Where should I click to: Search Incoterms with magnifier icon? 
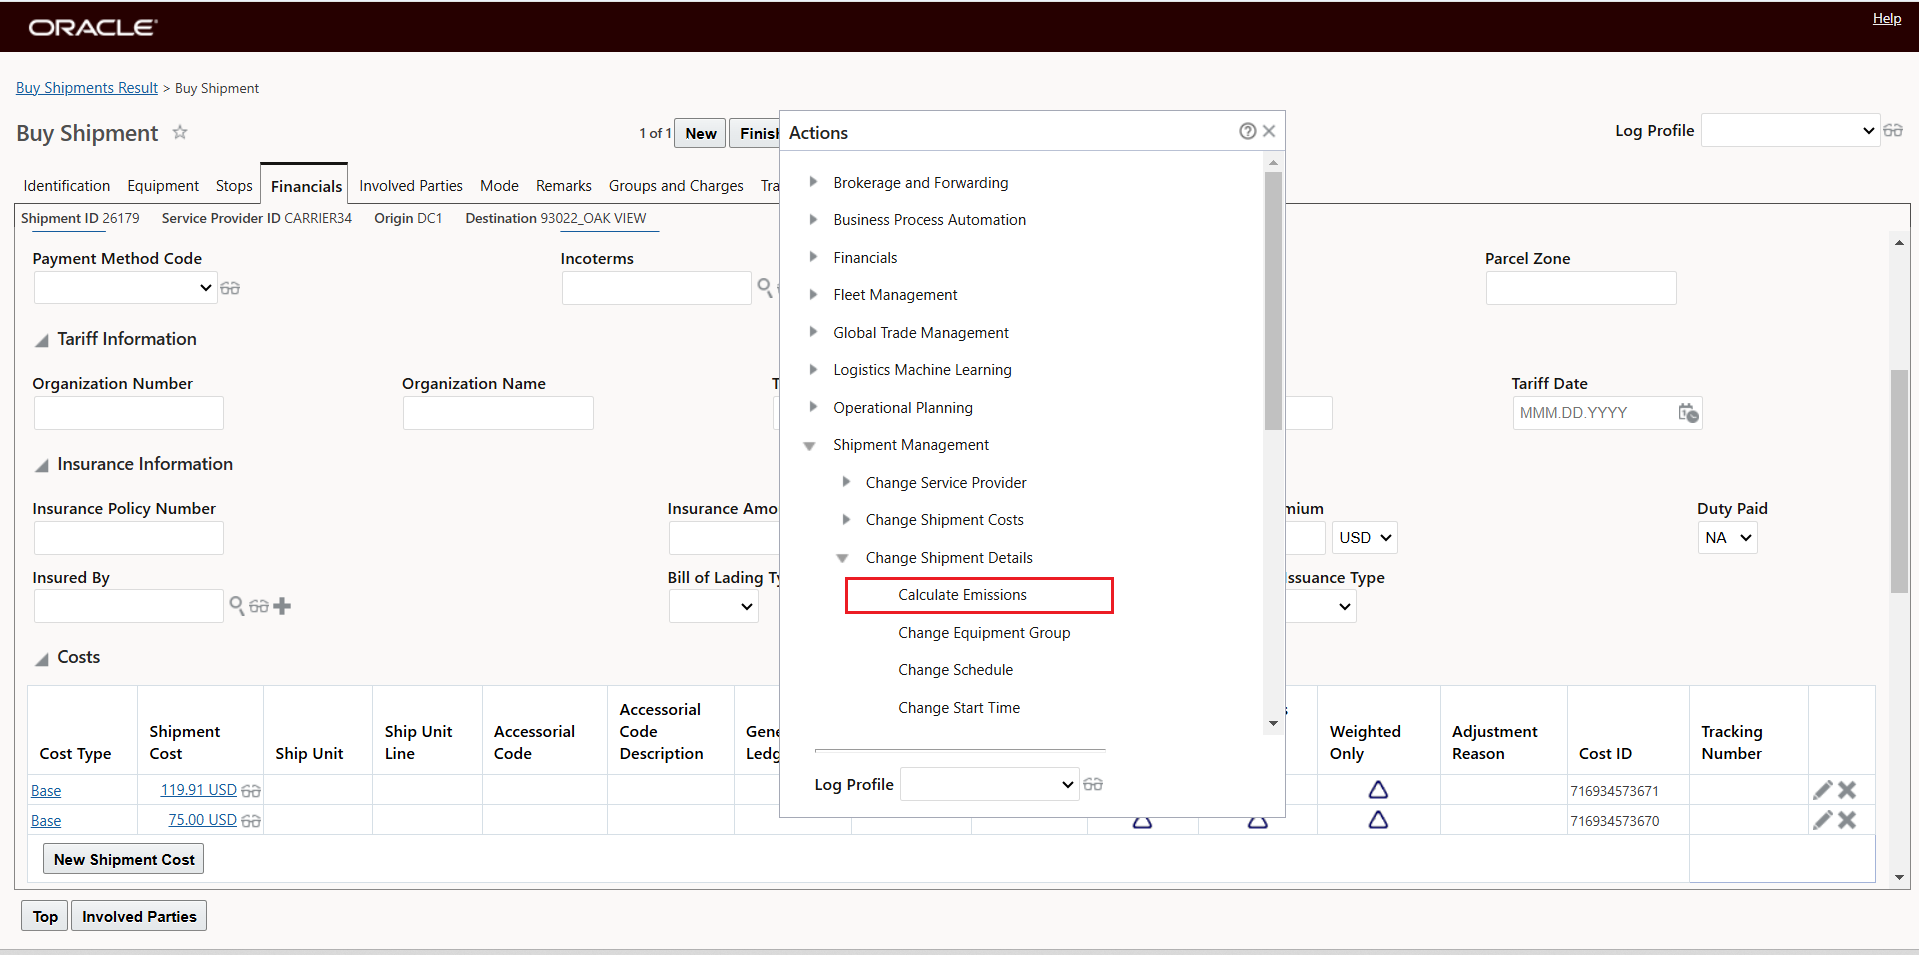click(765, 288)
